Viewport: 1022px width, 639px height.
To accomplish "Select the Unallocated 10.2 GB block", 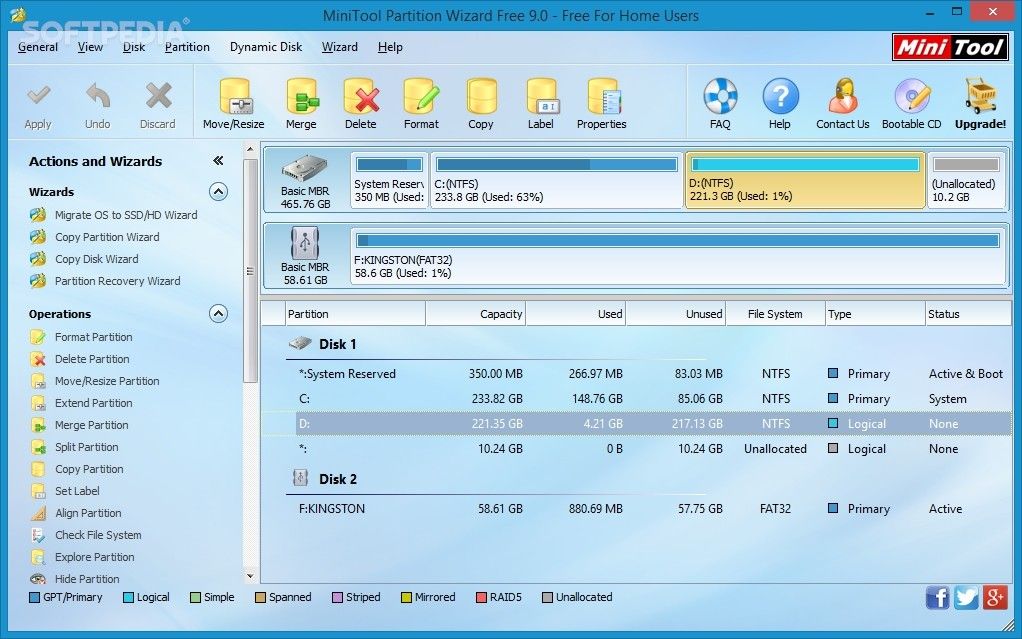I will point(966,180).
